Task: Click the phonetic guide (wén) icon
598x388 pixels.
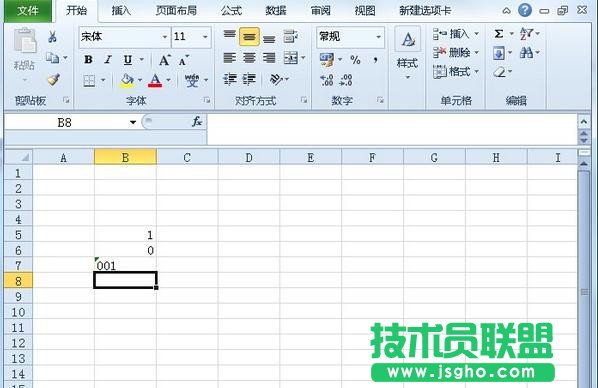Action: point(191,80)
